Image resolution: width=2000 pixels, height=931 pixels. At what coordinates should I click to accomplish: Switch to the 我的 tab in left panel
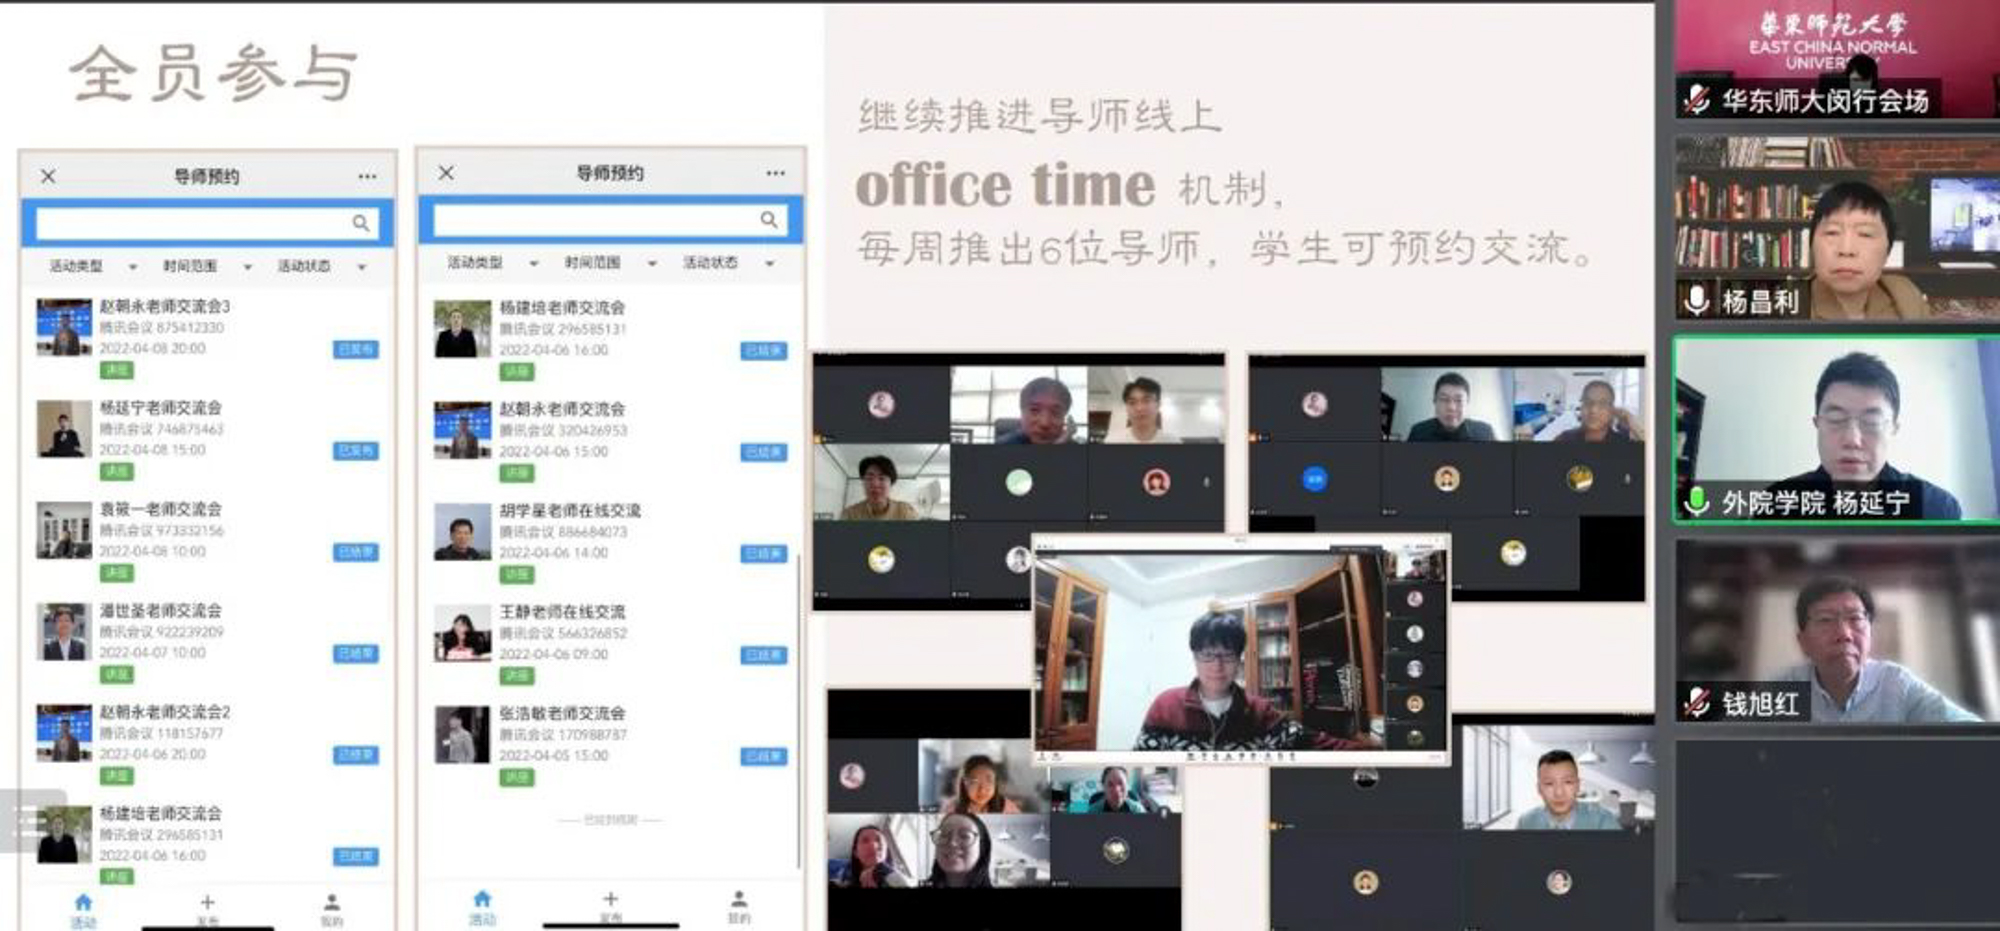tap(332, 908)
